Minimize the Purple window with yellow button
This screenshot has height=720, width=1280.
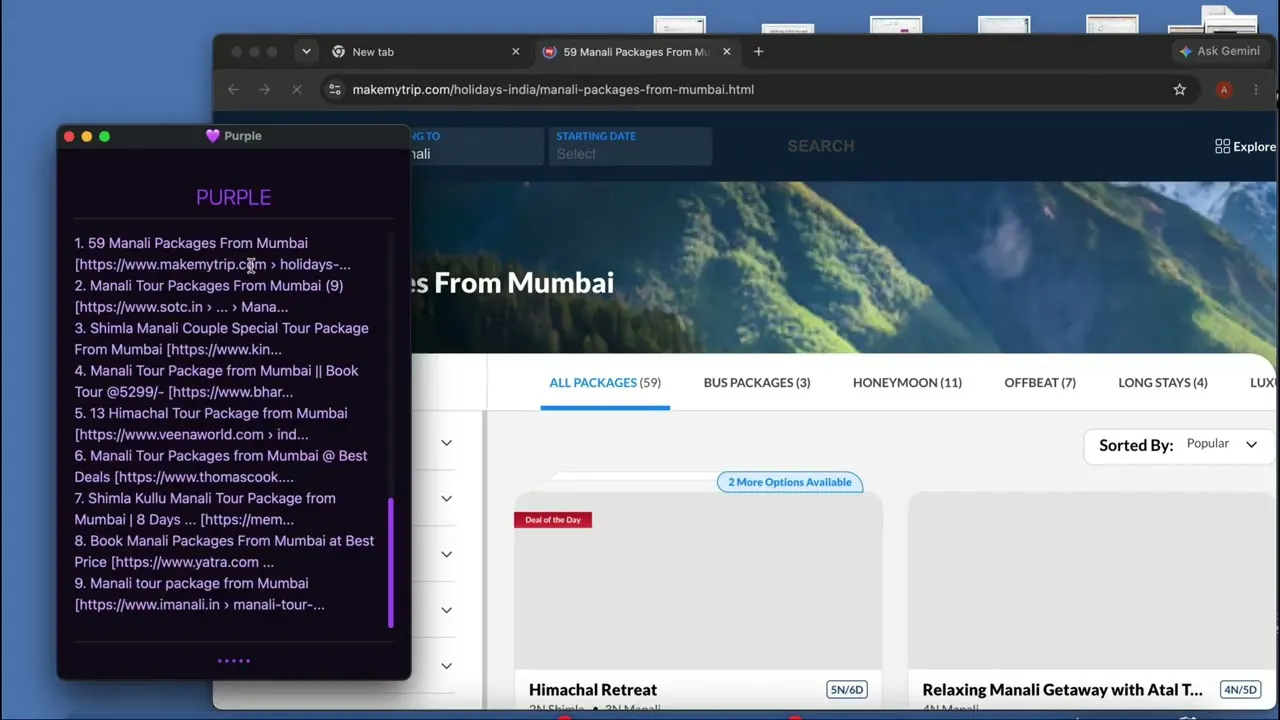pos(86,136)
